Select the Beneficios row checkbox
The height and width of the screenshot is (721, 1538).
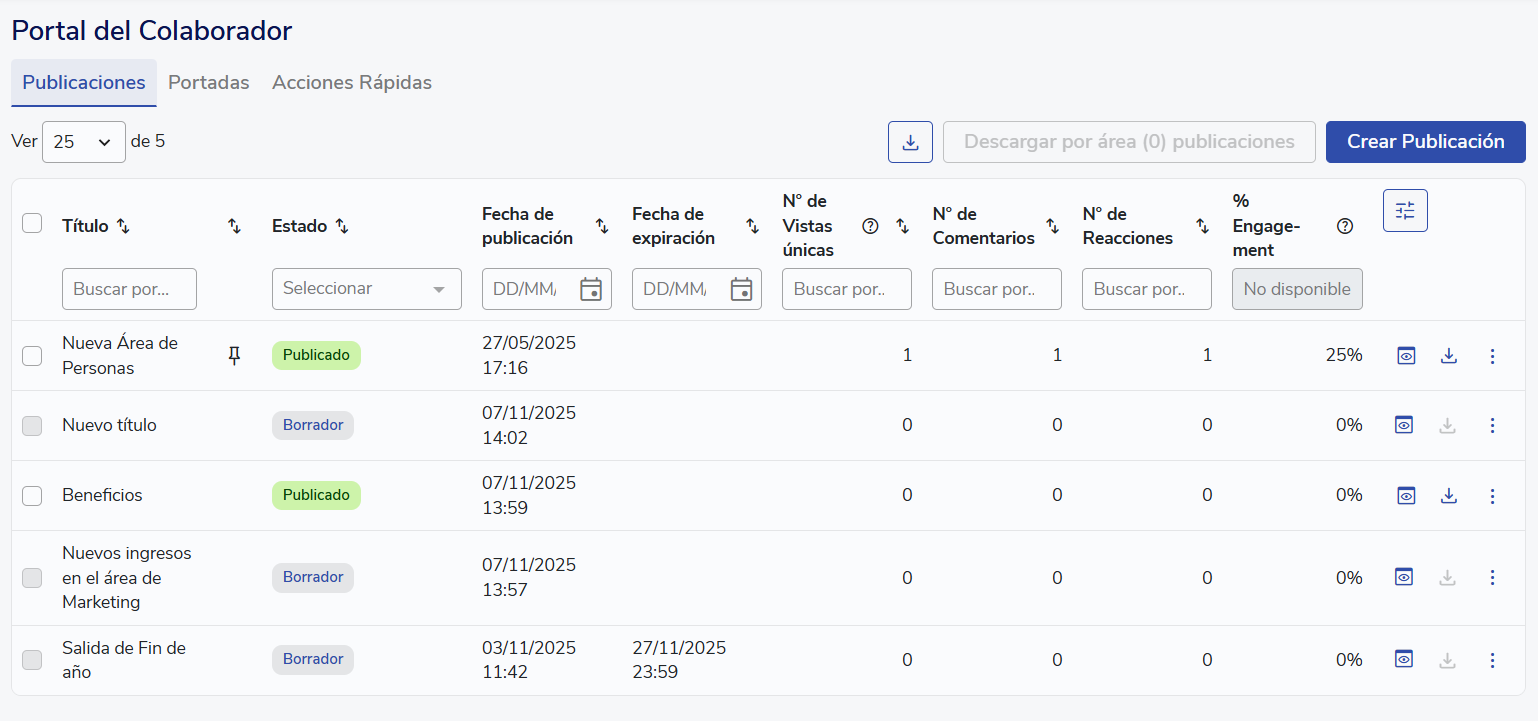tap(32, 496)
